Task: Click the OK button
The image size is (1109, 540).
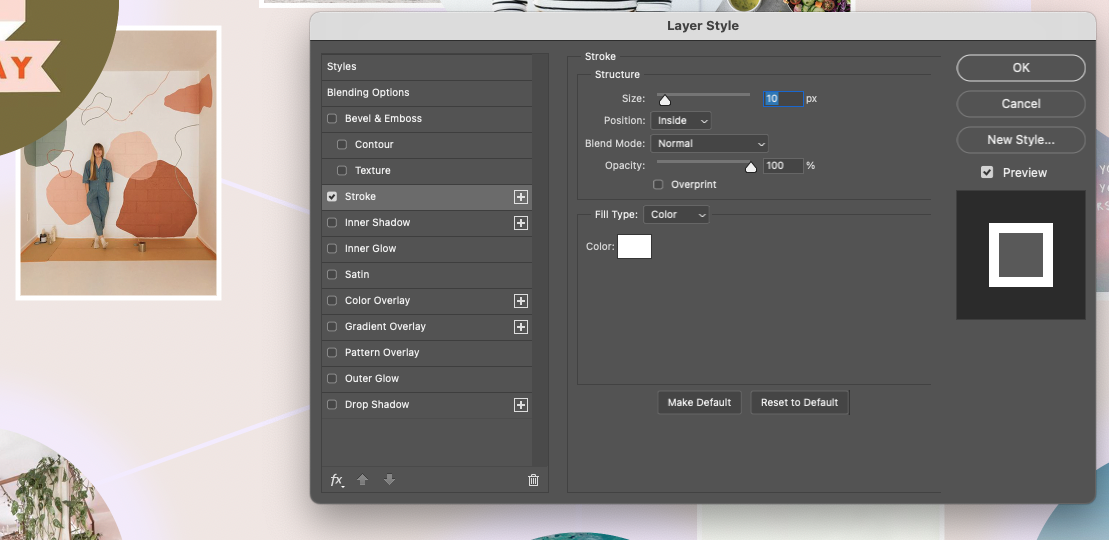Action: point(1021,68)
